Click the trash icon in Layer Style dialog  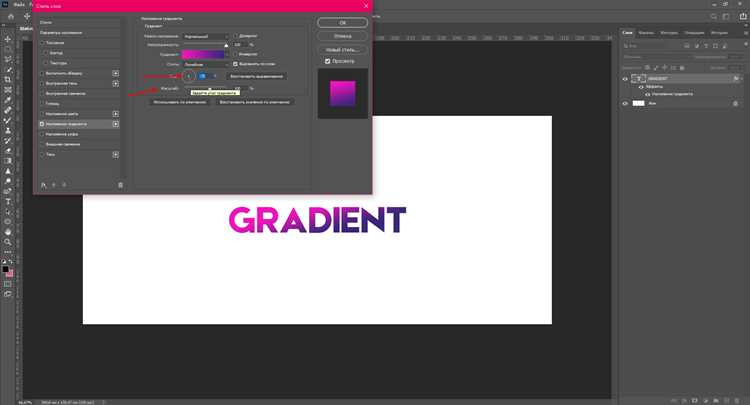[x=121, y=185]
